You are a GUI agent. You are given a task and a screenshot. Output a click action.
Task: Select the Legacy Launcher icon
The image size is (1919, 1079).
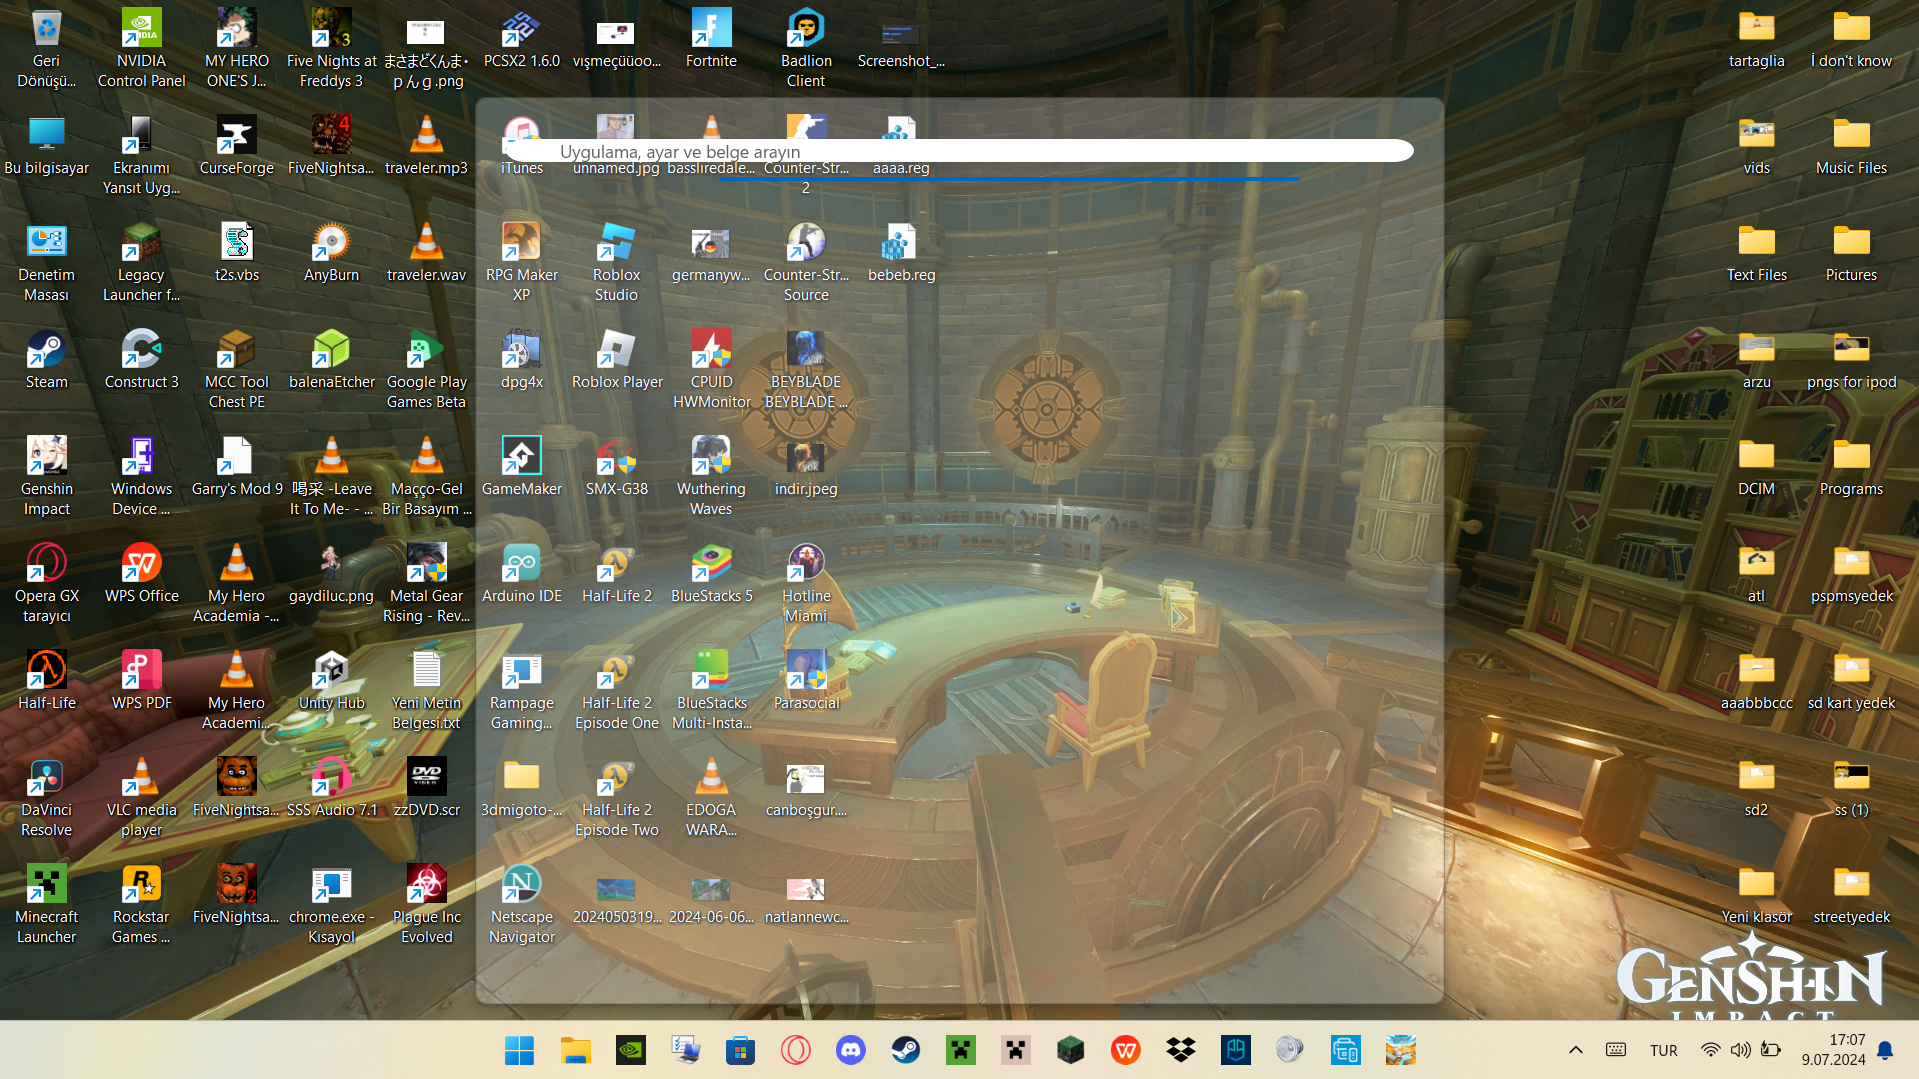point(141,262)
